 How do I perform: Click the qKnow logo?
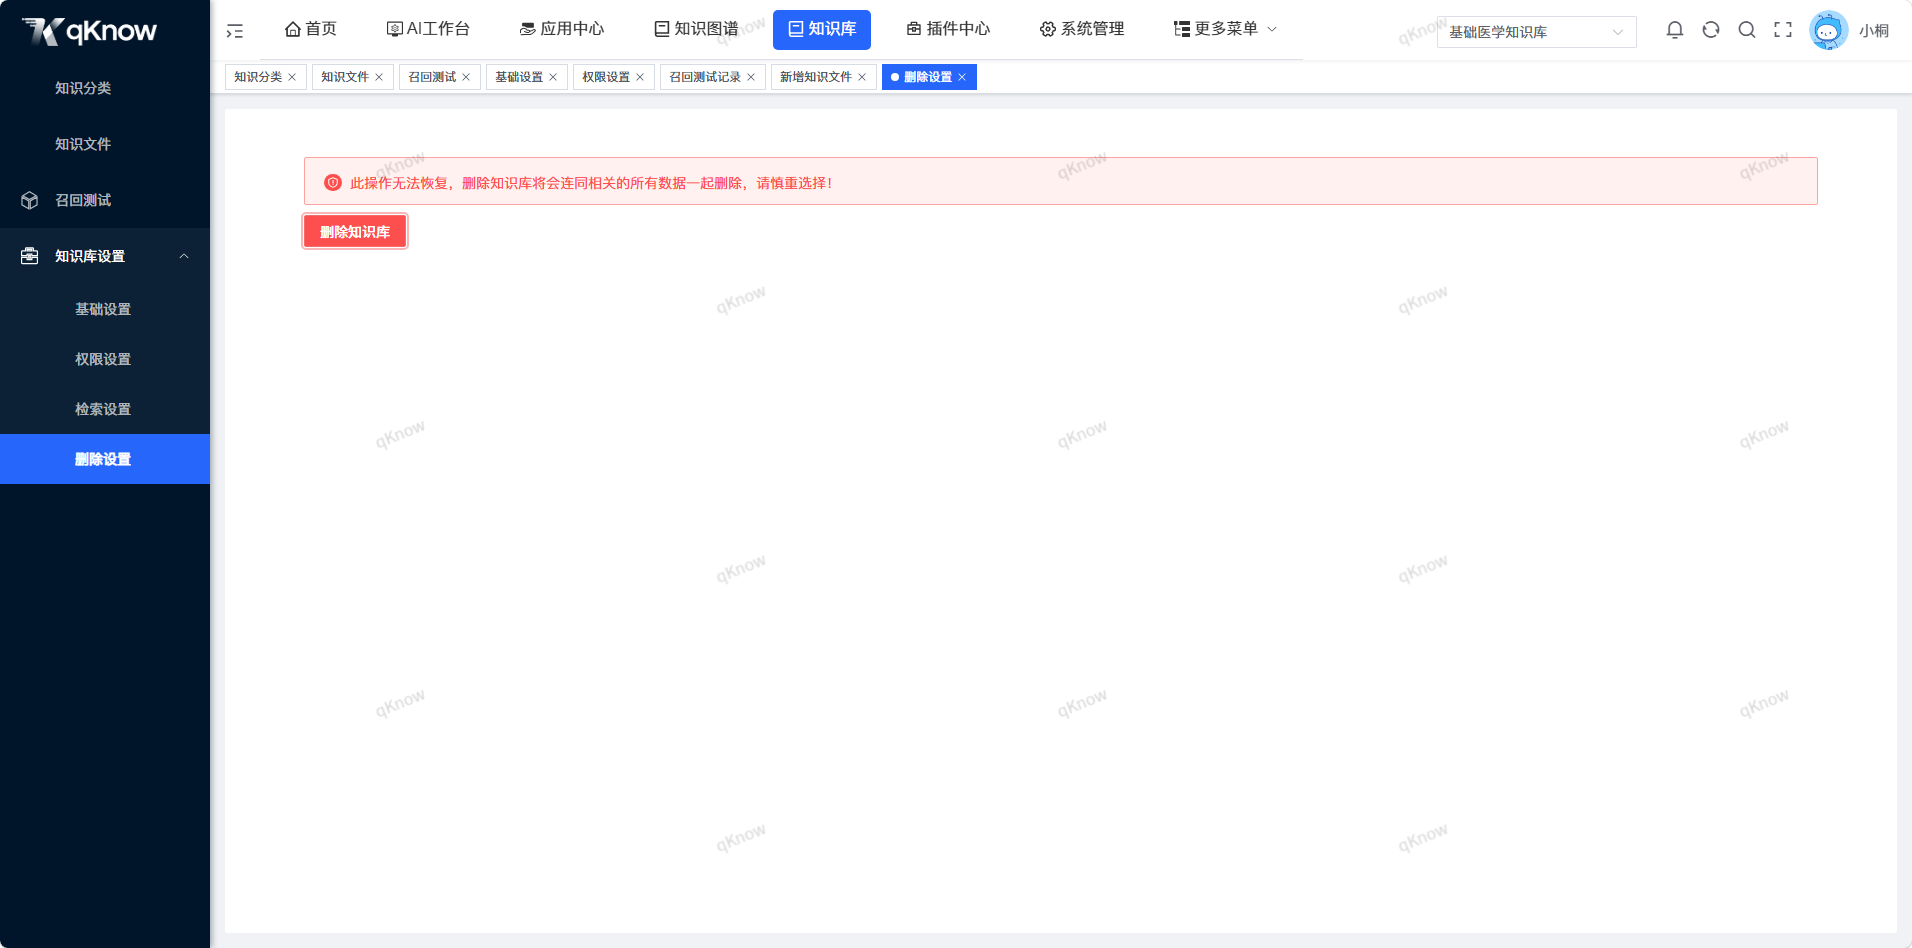click(90, 31)
